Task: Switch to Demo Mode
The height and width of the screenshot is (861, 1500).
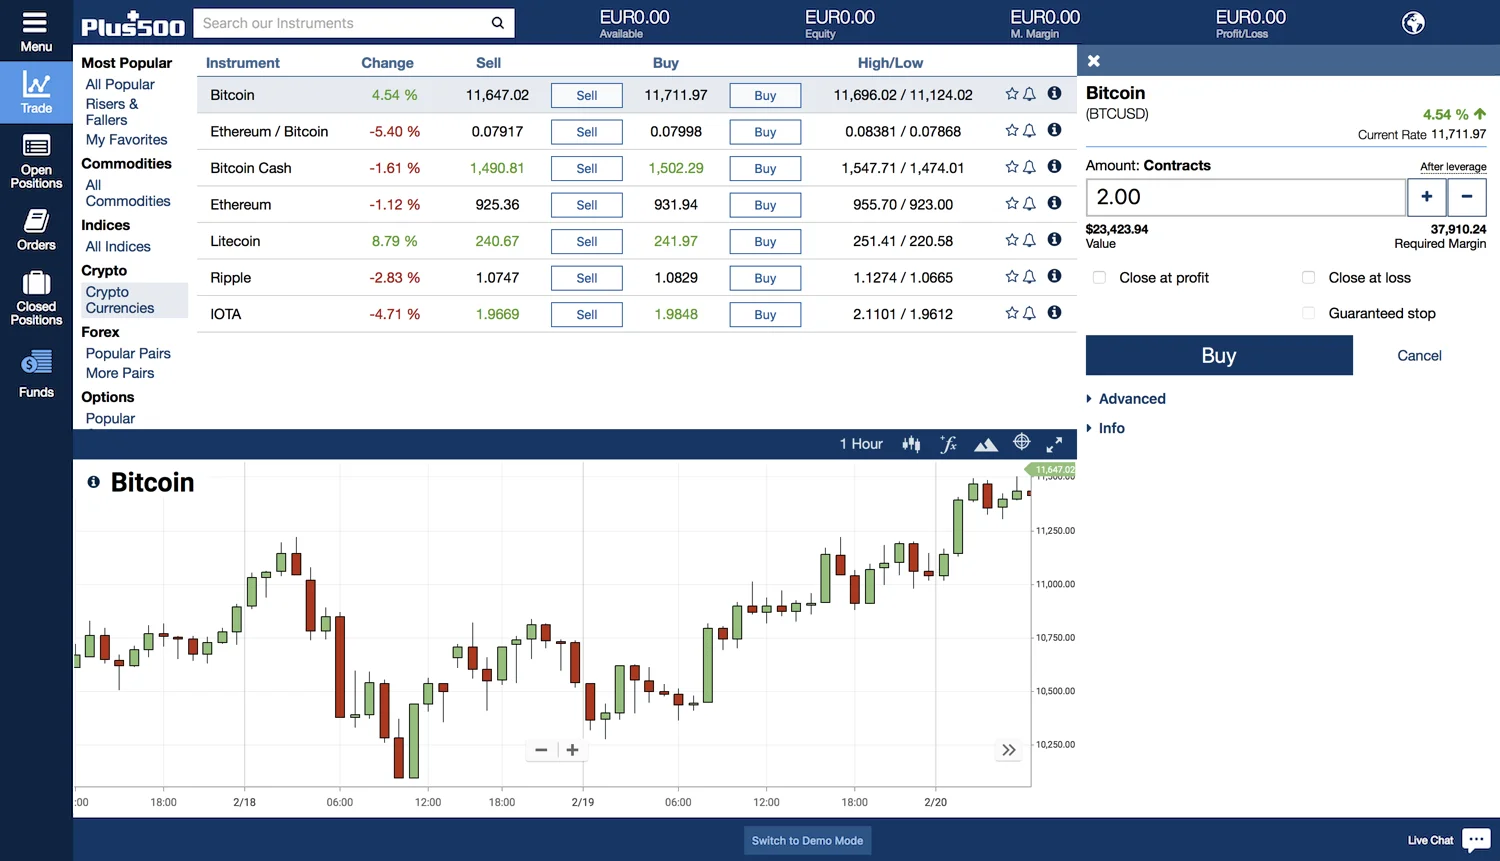Action: (807, 840)
